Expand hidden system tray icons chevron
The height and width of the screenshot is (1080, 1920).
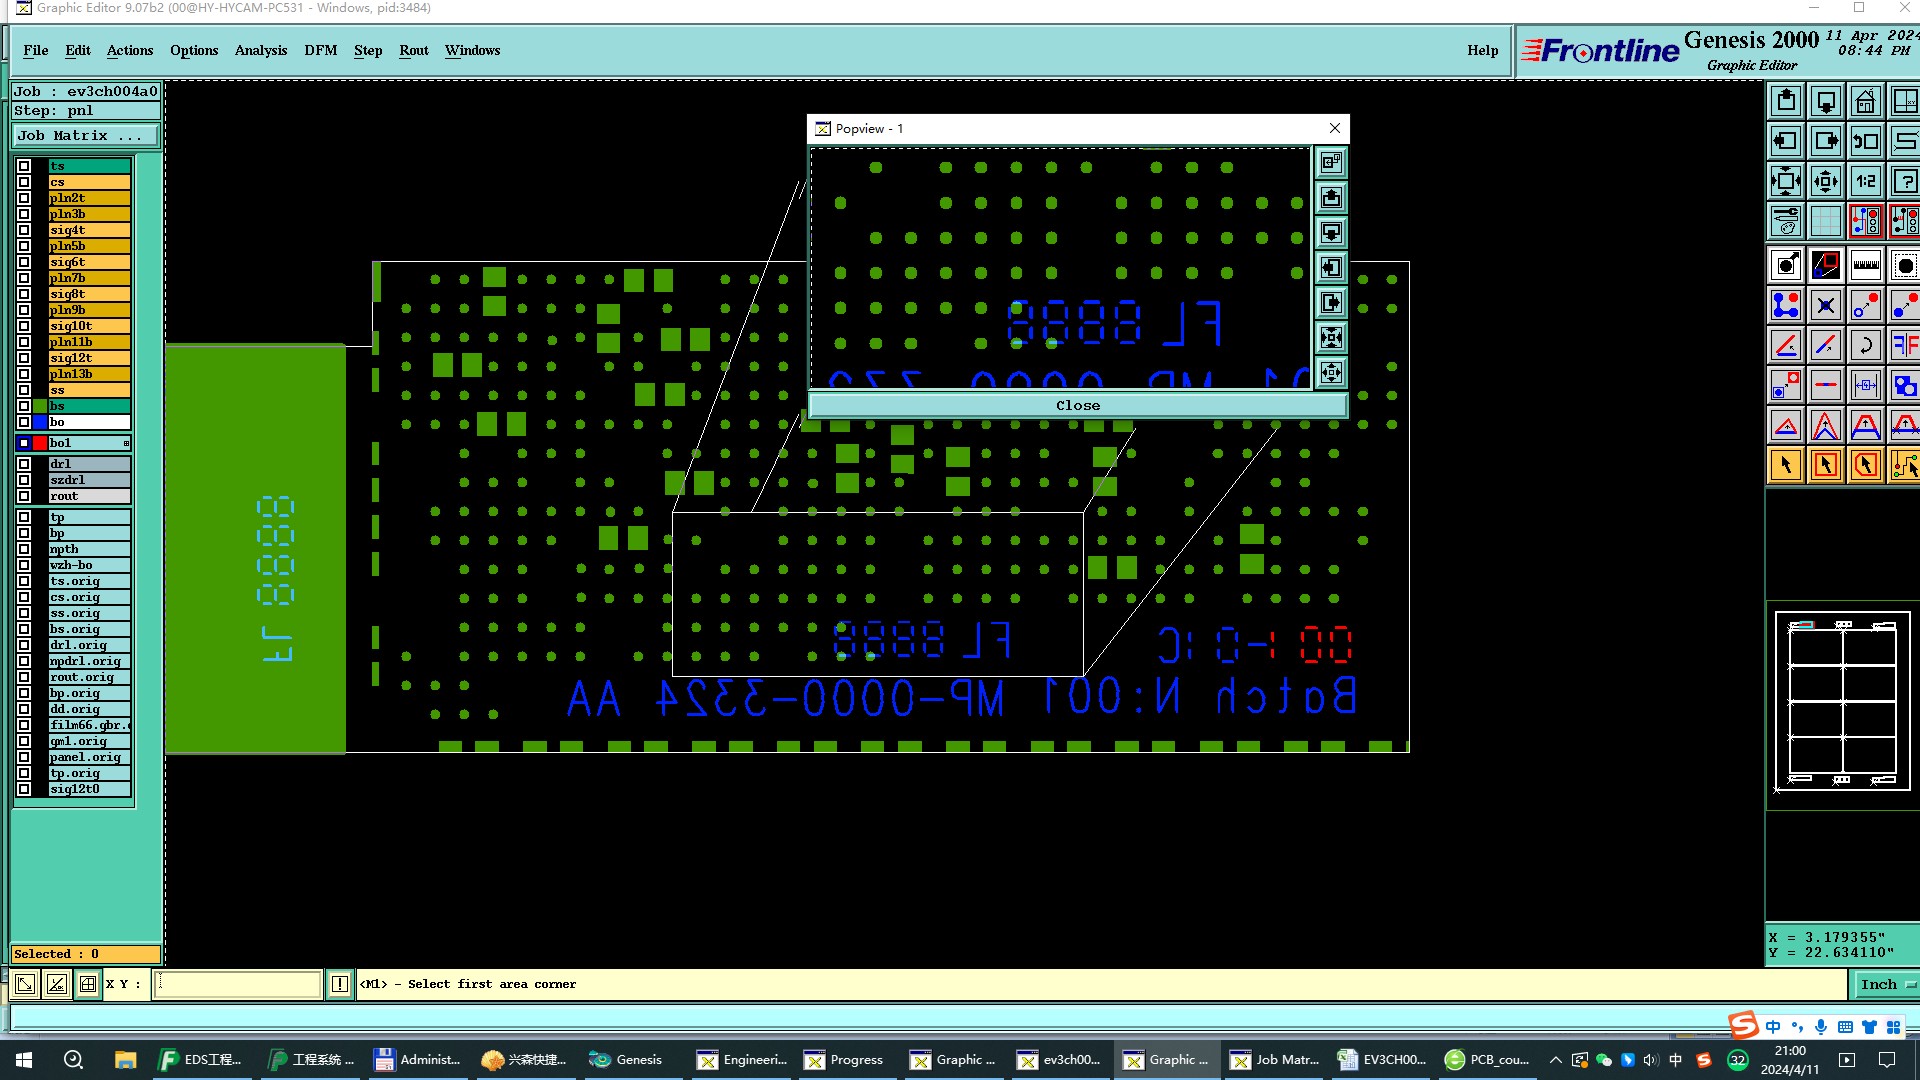click(x=1555, y=1060)
